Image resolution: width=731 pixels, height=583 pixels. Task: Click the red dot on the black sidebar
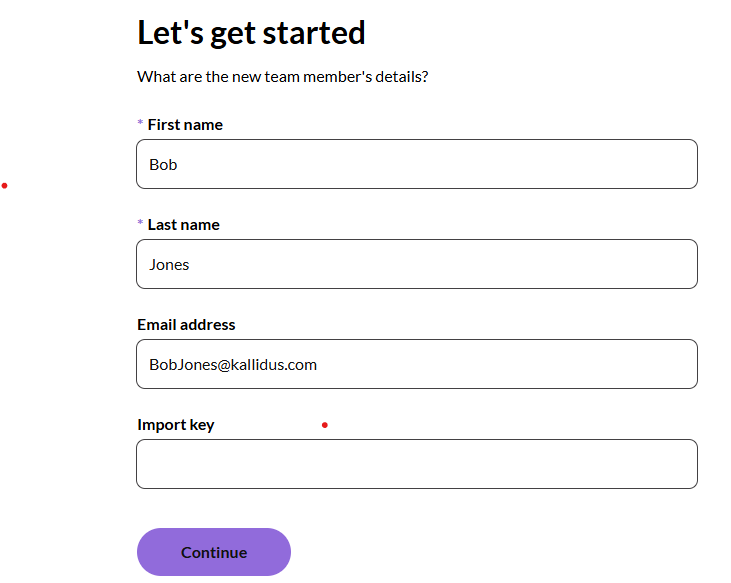[x=5, y=185]
